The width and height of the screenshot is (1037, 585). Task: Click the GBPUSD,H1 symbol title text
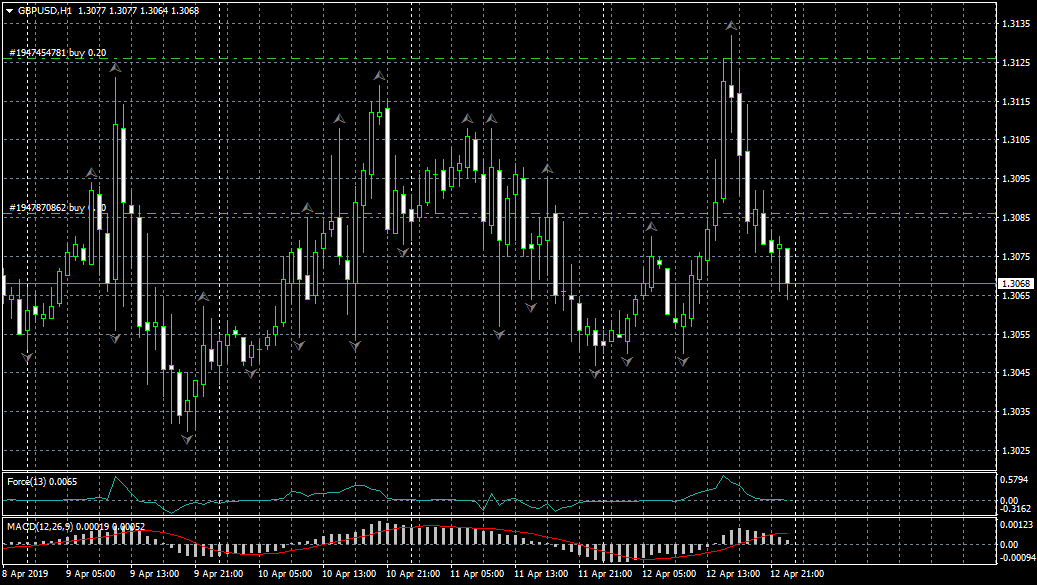(x=45, y=10)
